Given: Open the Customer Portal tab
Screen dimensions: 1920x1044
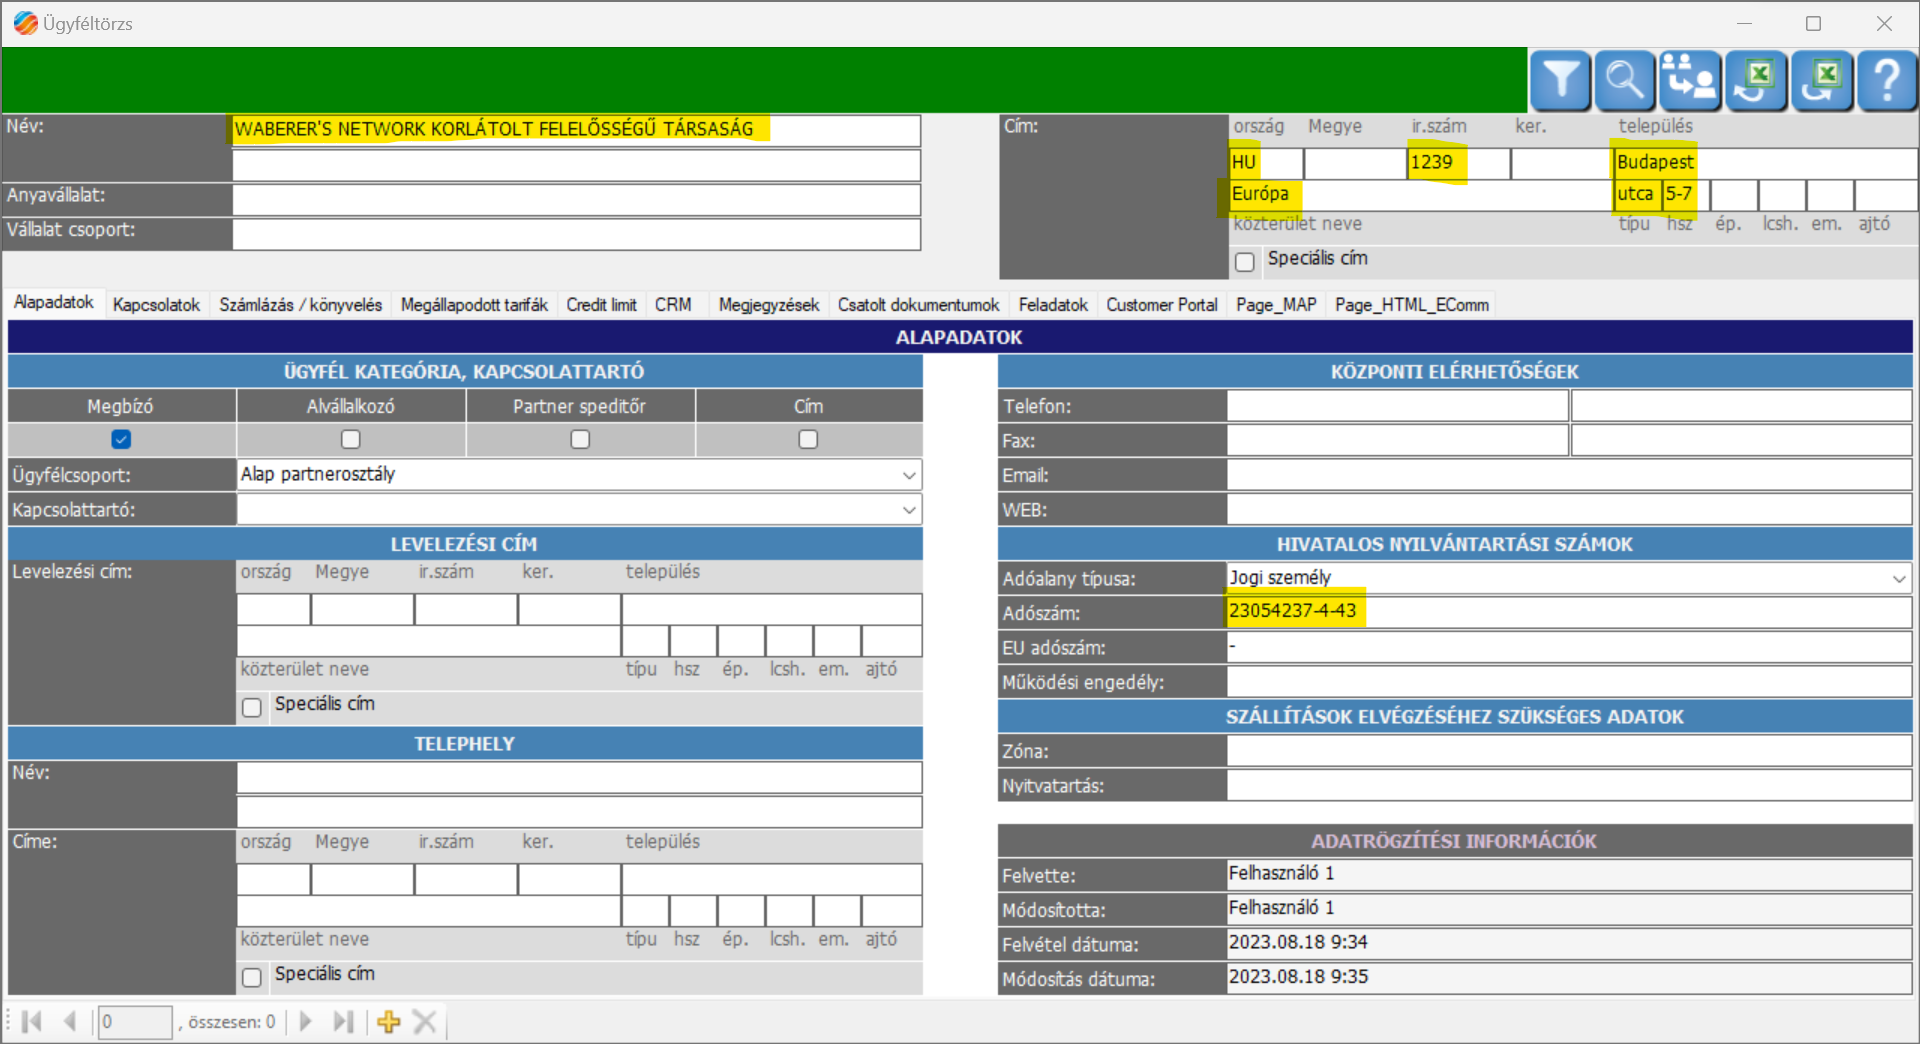Looking at the screenshot, I should [1161, 304].
